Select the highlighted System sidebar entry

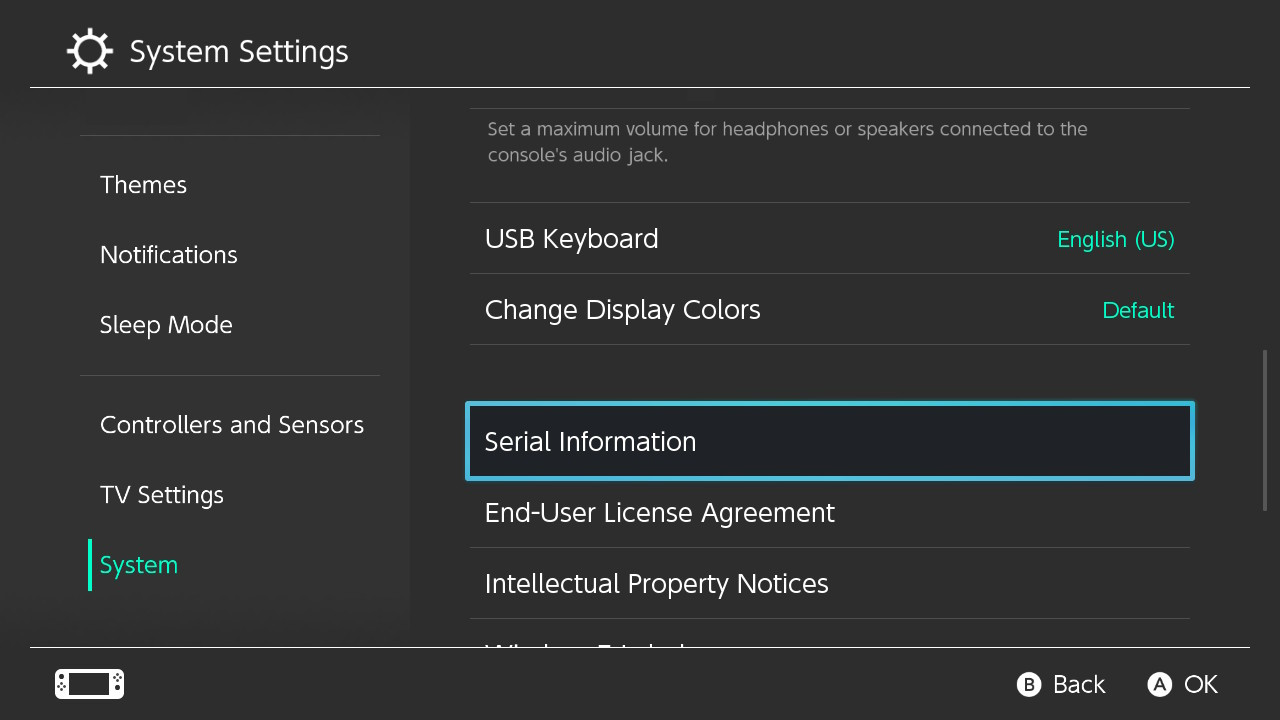click(138, 564)
